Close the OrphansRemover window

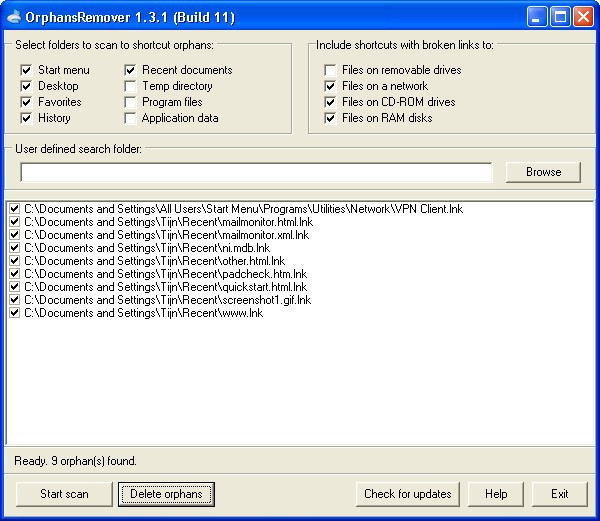coord(583,17)
